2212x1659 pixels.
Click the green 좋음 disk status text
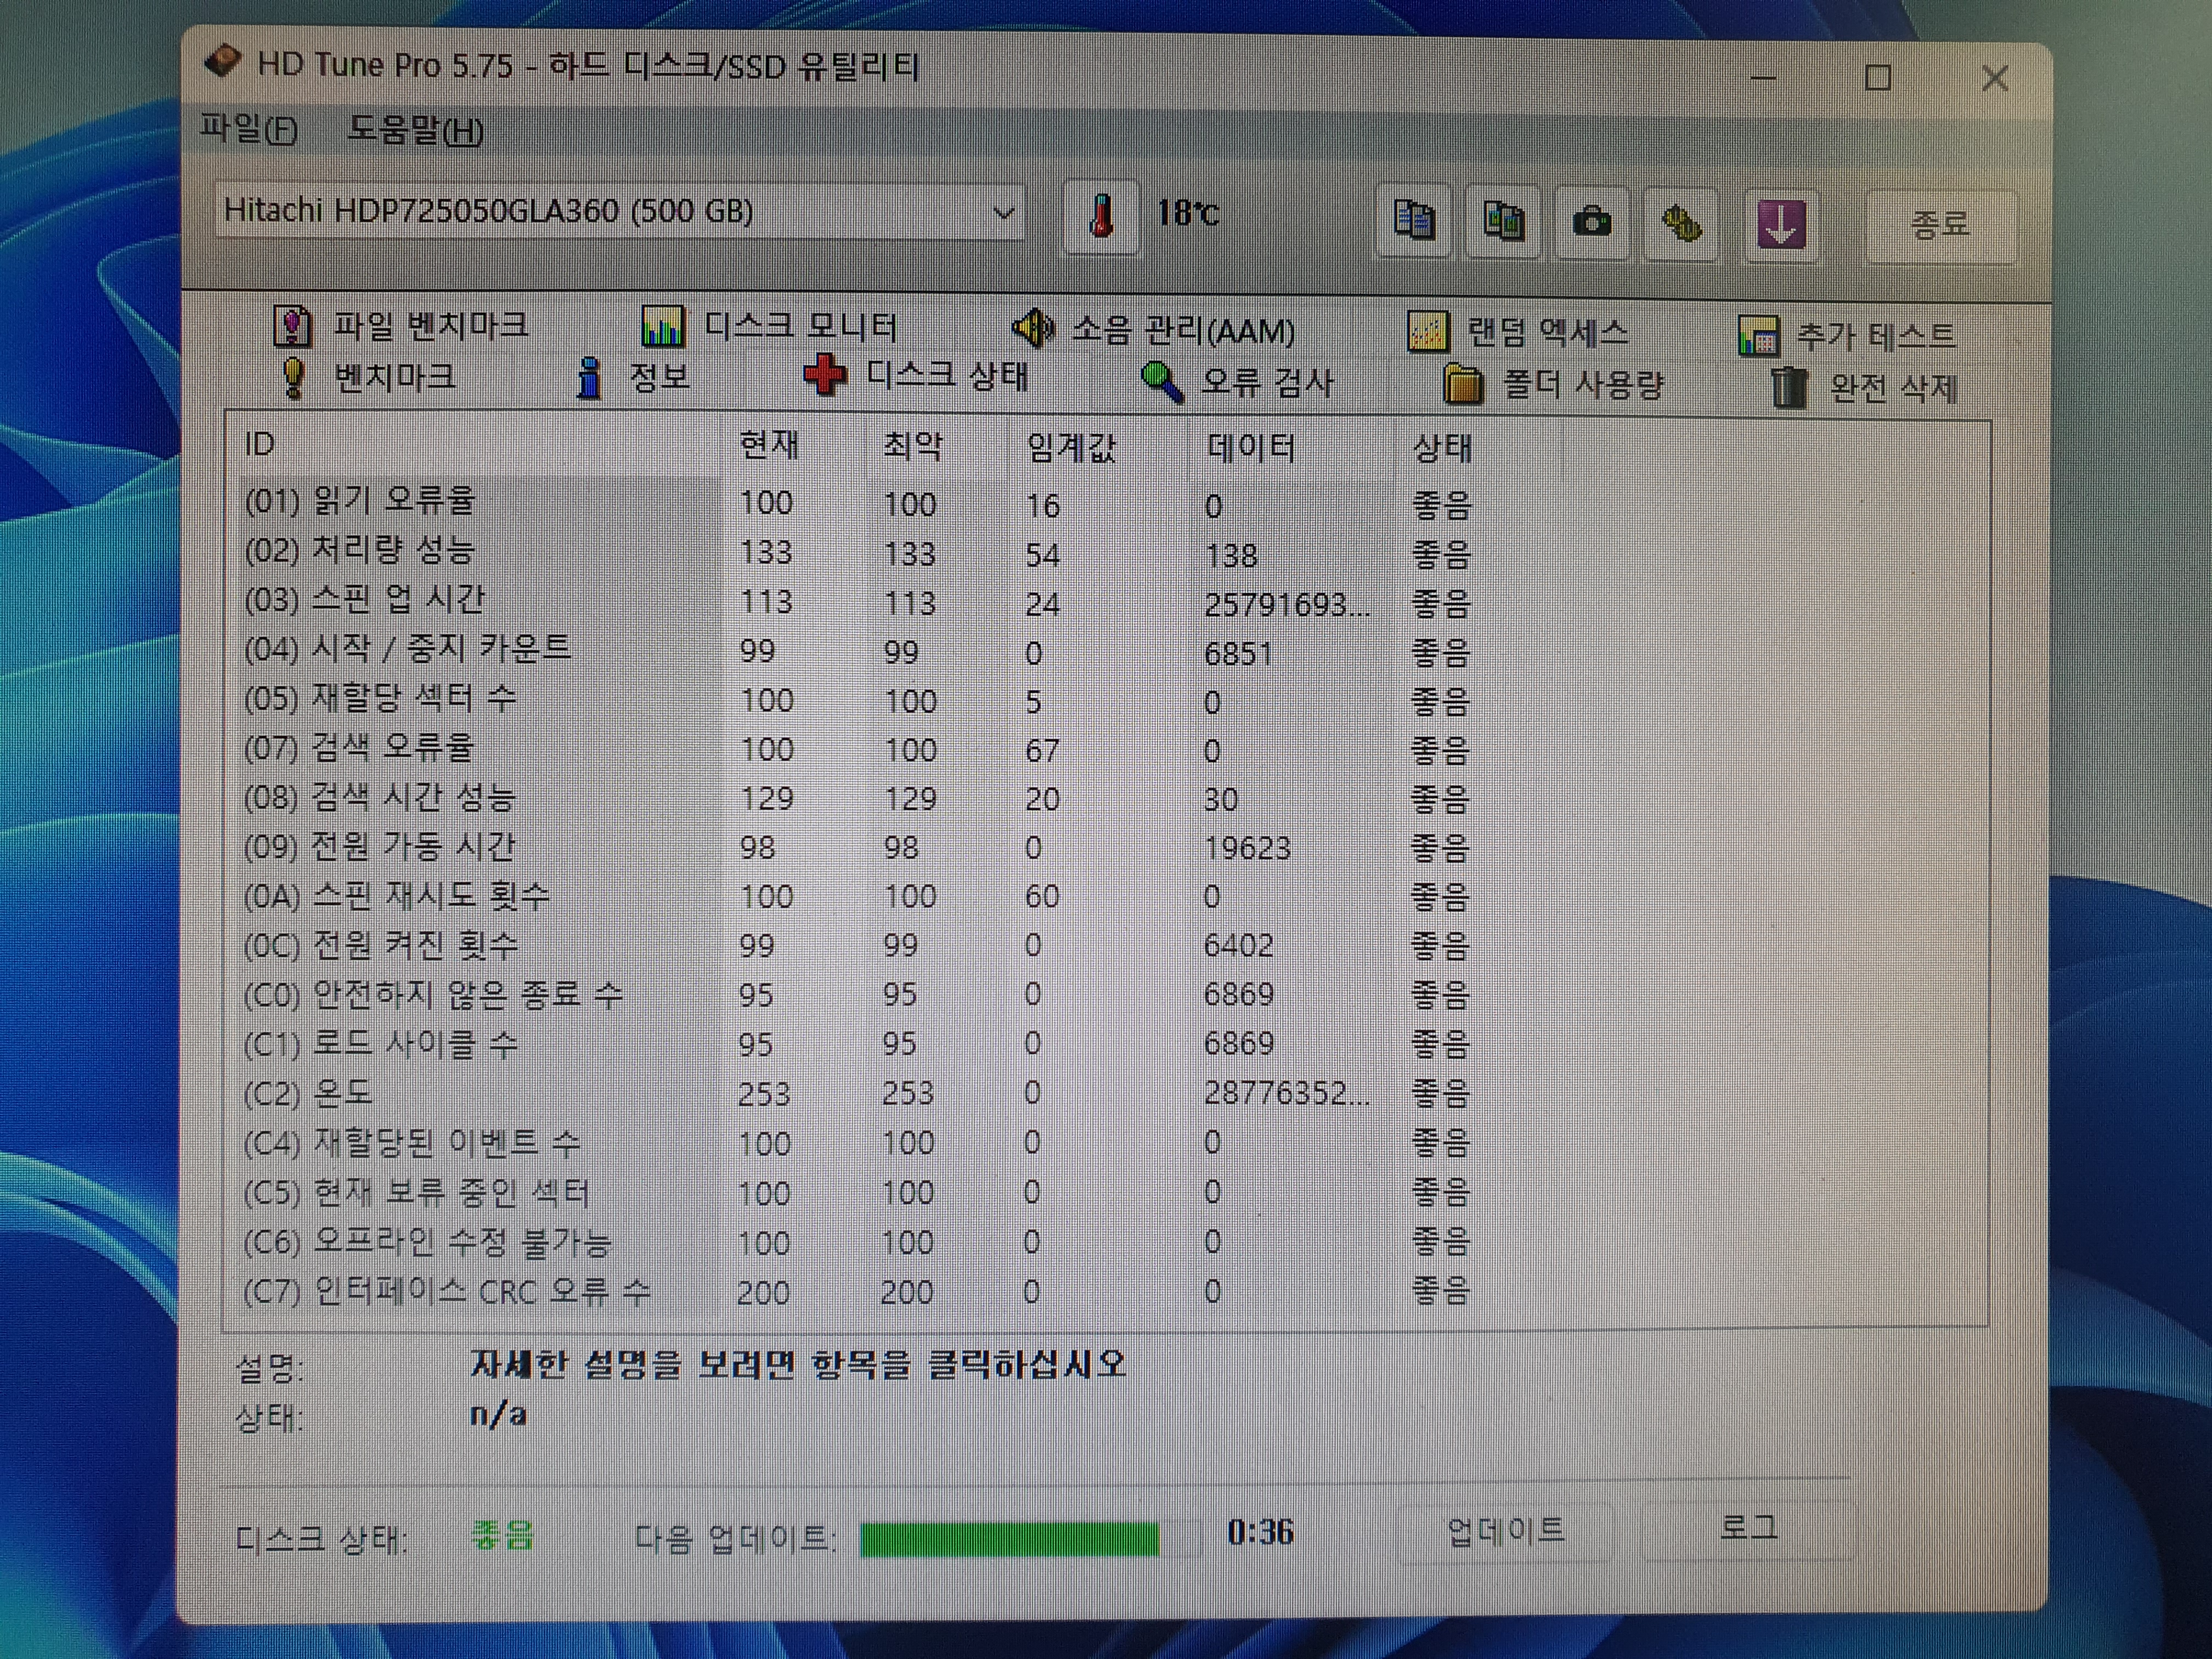tap(503, 1535)
